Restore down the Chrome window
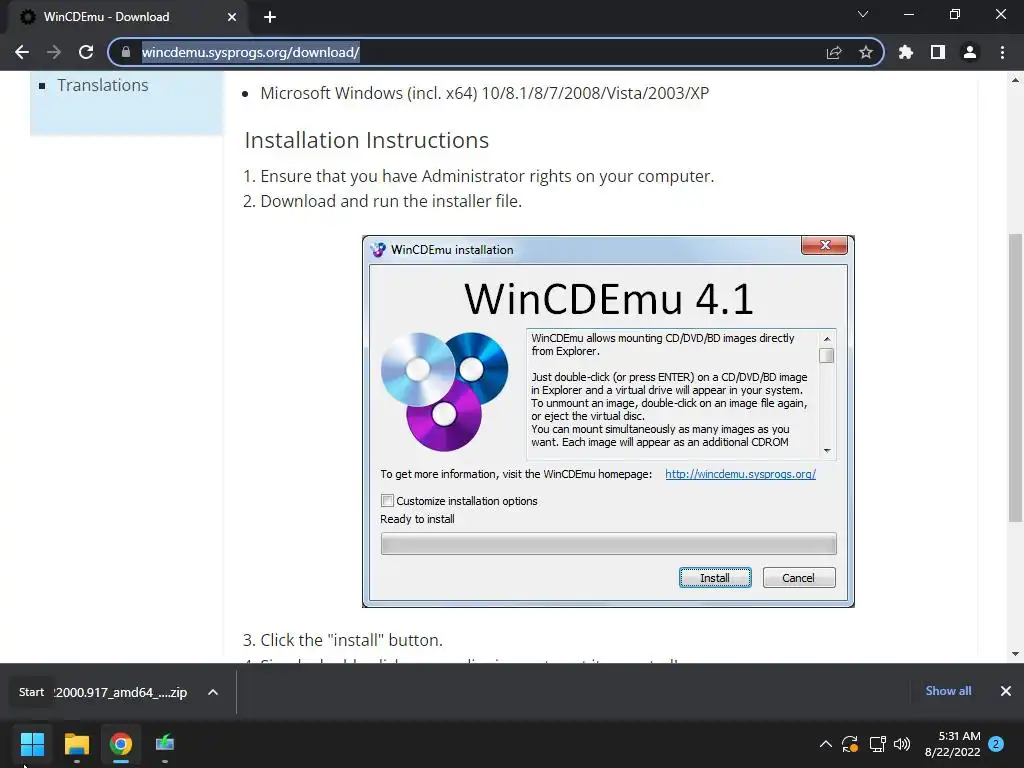The image size is (1024, 768). coord(955,14)
